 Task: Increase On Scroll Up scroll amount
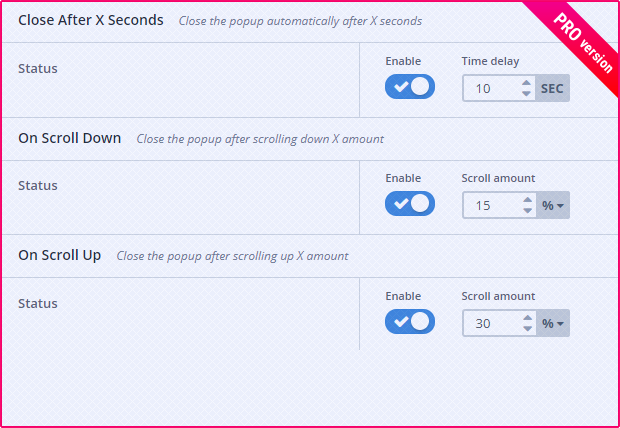click(526, 318)
